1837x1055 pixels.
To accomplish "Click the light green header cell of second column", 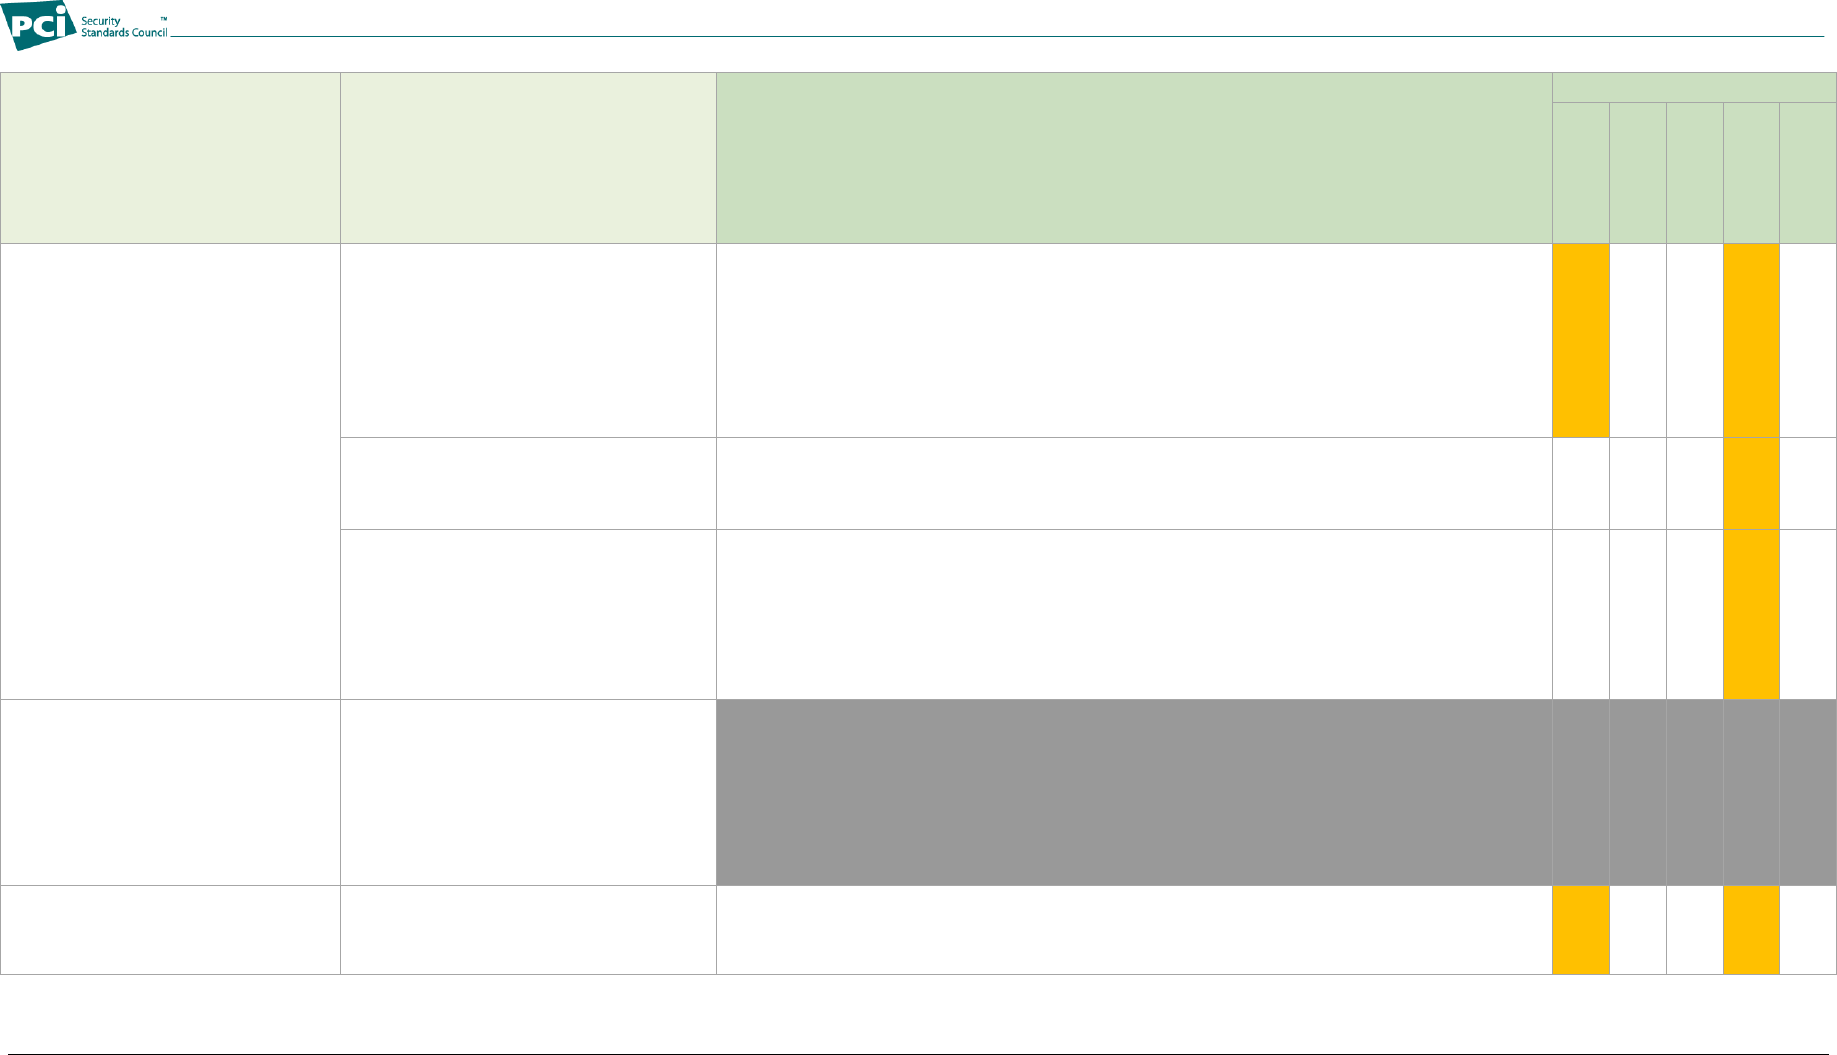I will point(528,158).
